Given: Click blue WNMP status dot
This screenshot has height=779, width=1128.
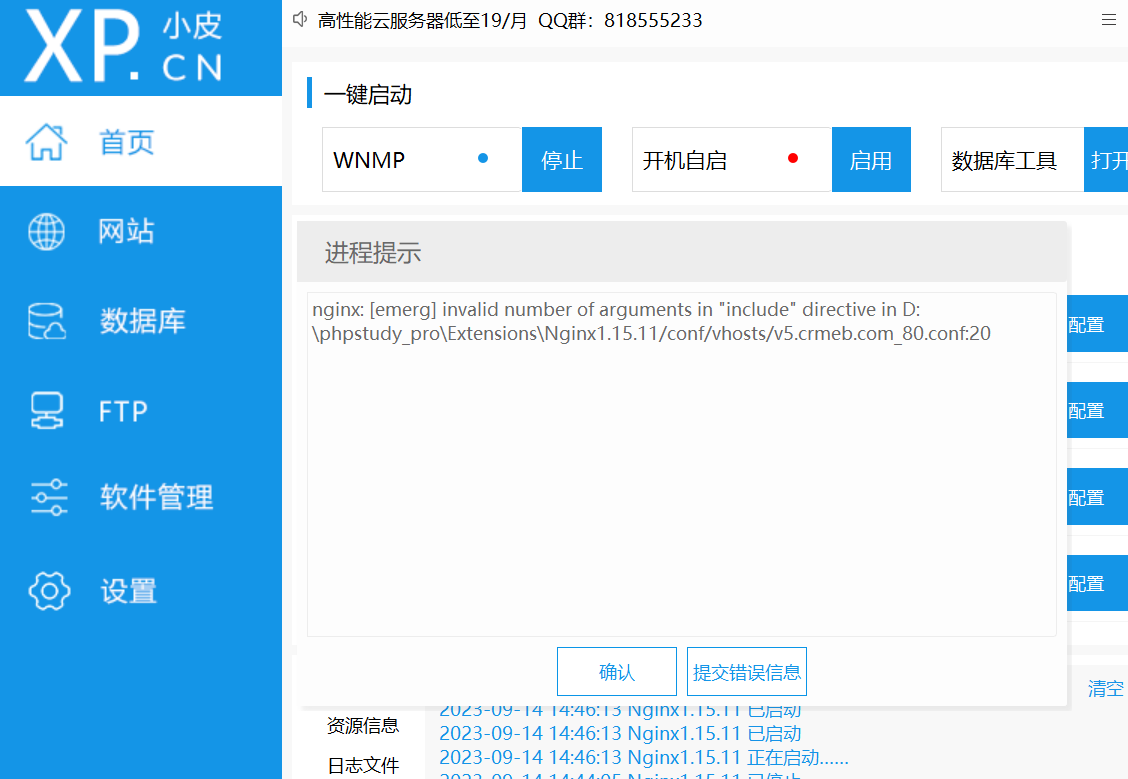Looking at the screenshot, I should click(483, 158).
